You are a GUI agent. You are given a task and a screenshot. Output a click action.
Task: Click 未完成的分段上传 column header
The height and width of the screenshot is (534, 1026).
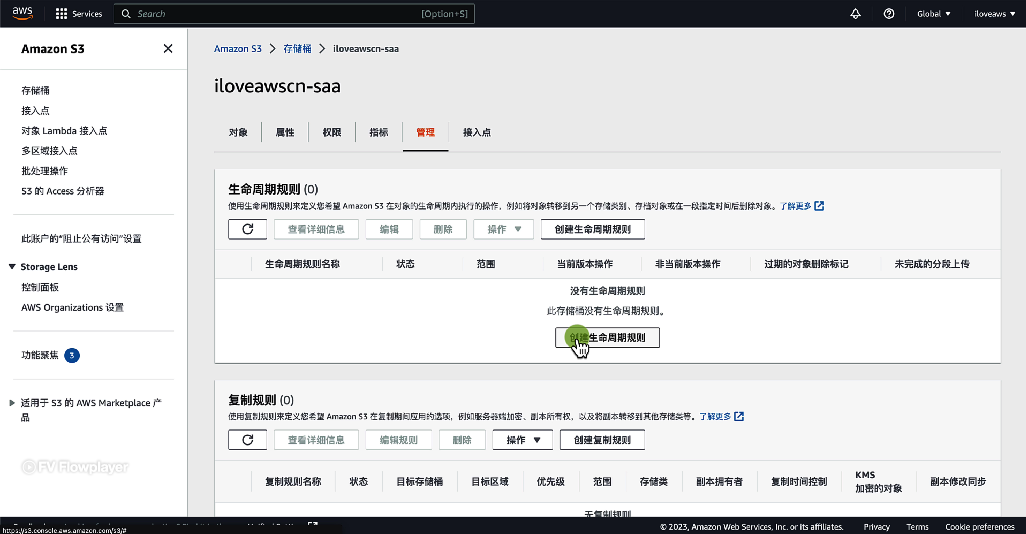[932, 264]
